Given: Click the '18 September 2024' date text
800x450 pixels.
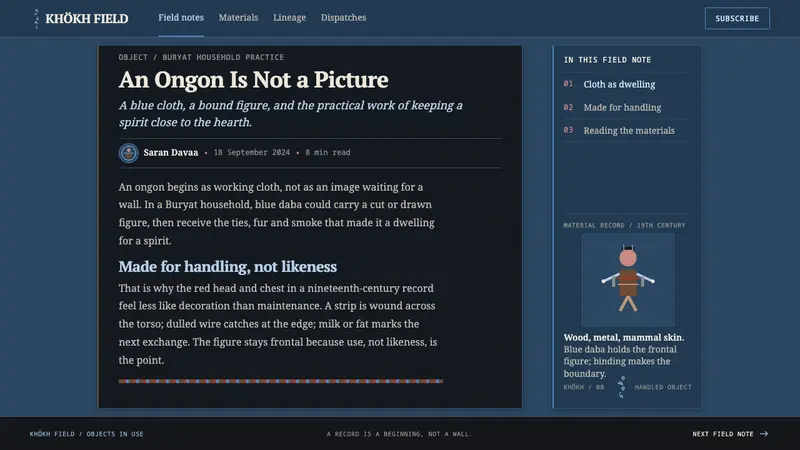Looking at the screenshot, I should (252, 153).
